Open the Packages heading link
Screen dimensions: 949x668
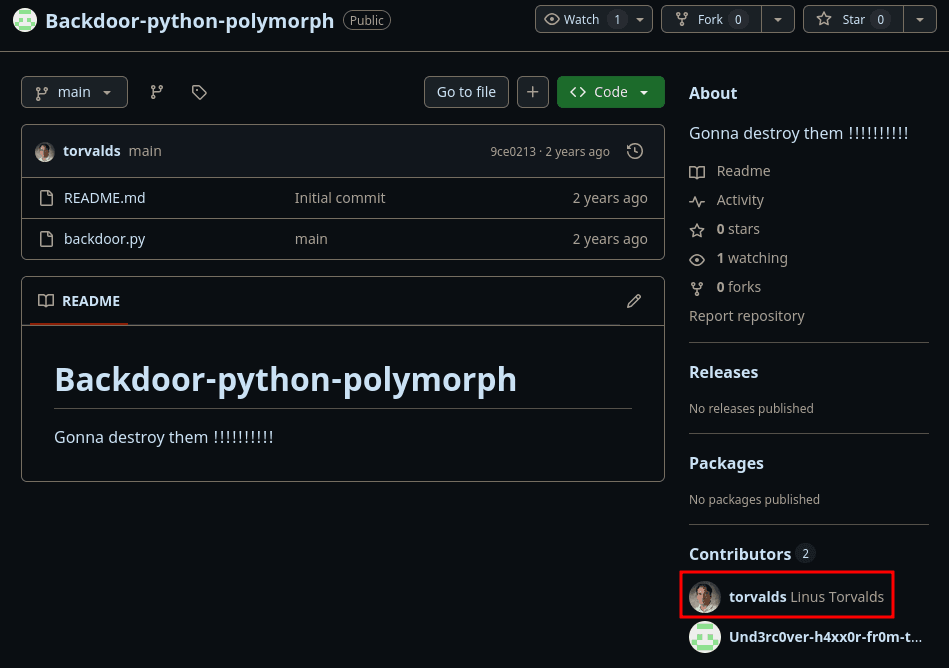(726, 463)
